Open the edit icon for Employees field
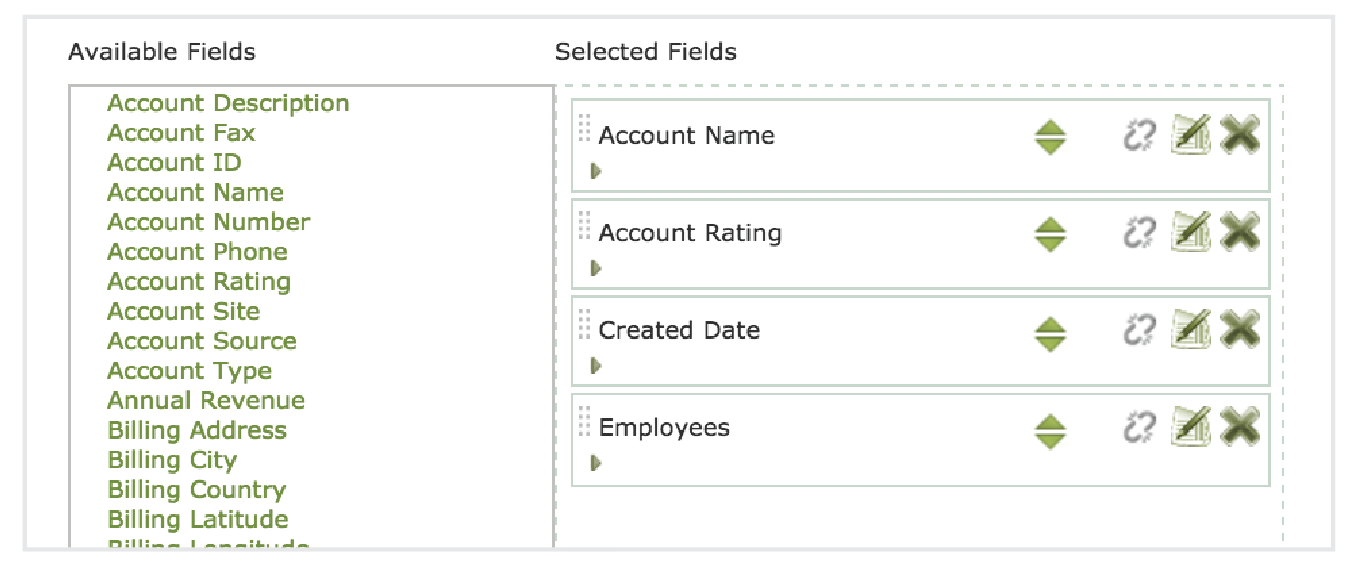The height and width of the screenshot is (568, 1348). pos(1190,427)
